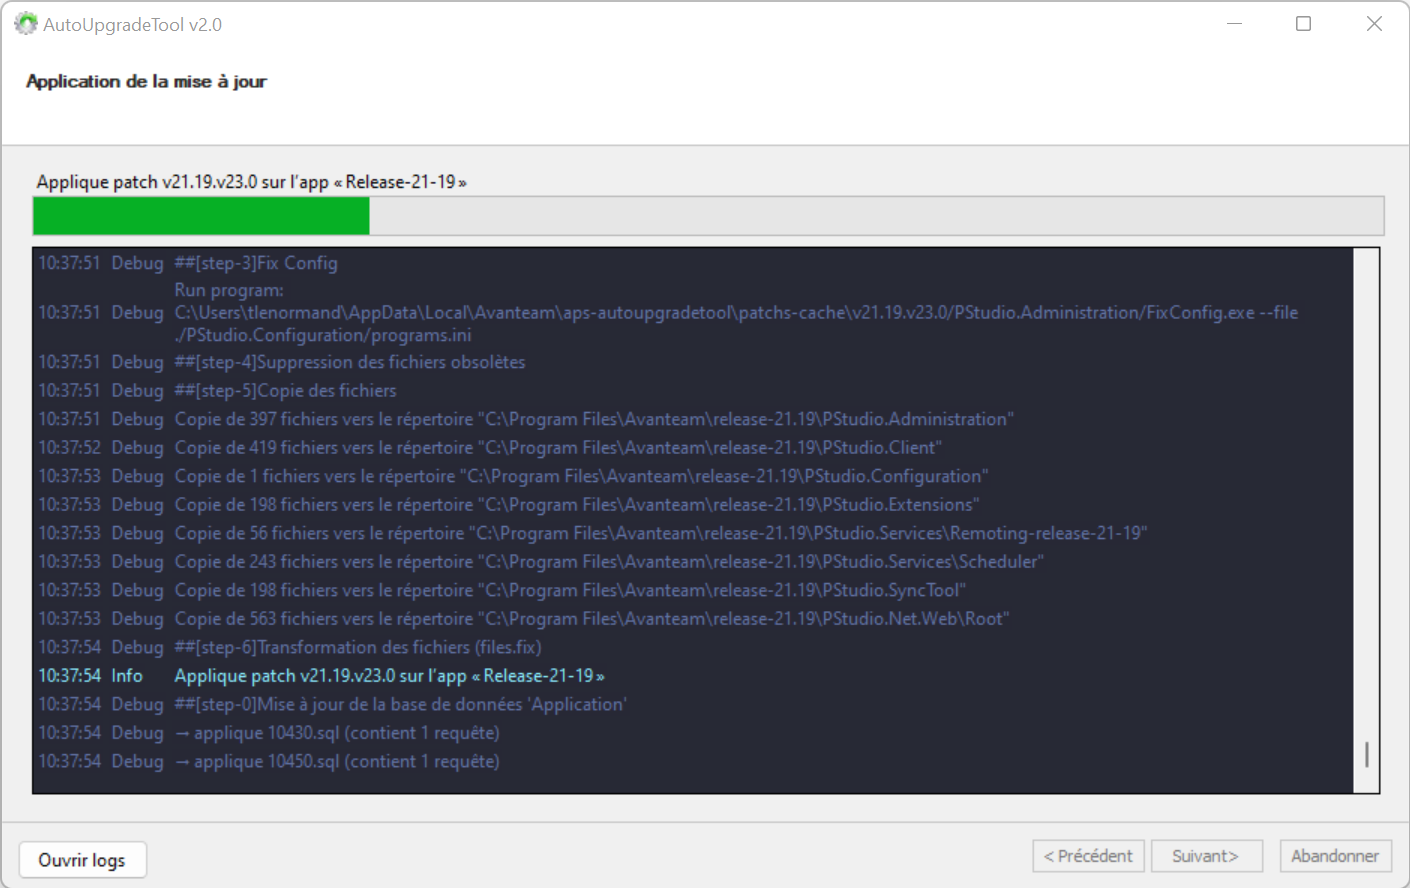Viewport: 1410px width, 888px height.
Task: Open the logs with Ouvrir logs button
Action: pyautogui.click(x=82, y=860)
